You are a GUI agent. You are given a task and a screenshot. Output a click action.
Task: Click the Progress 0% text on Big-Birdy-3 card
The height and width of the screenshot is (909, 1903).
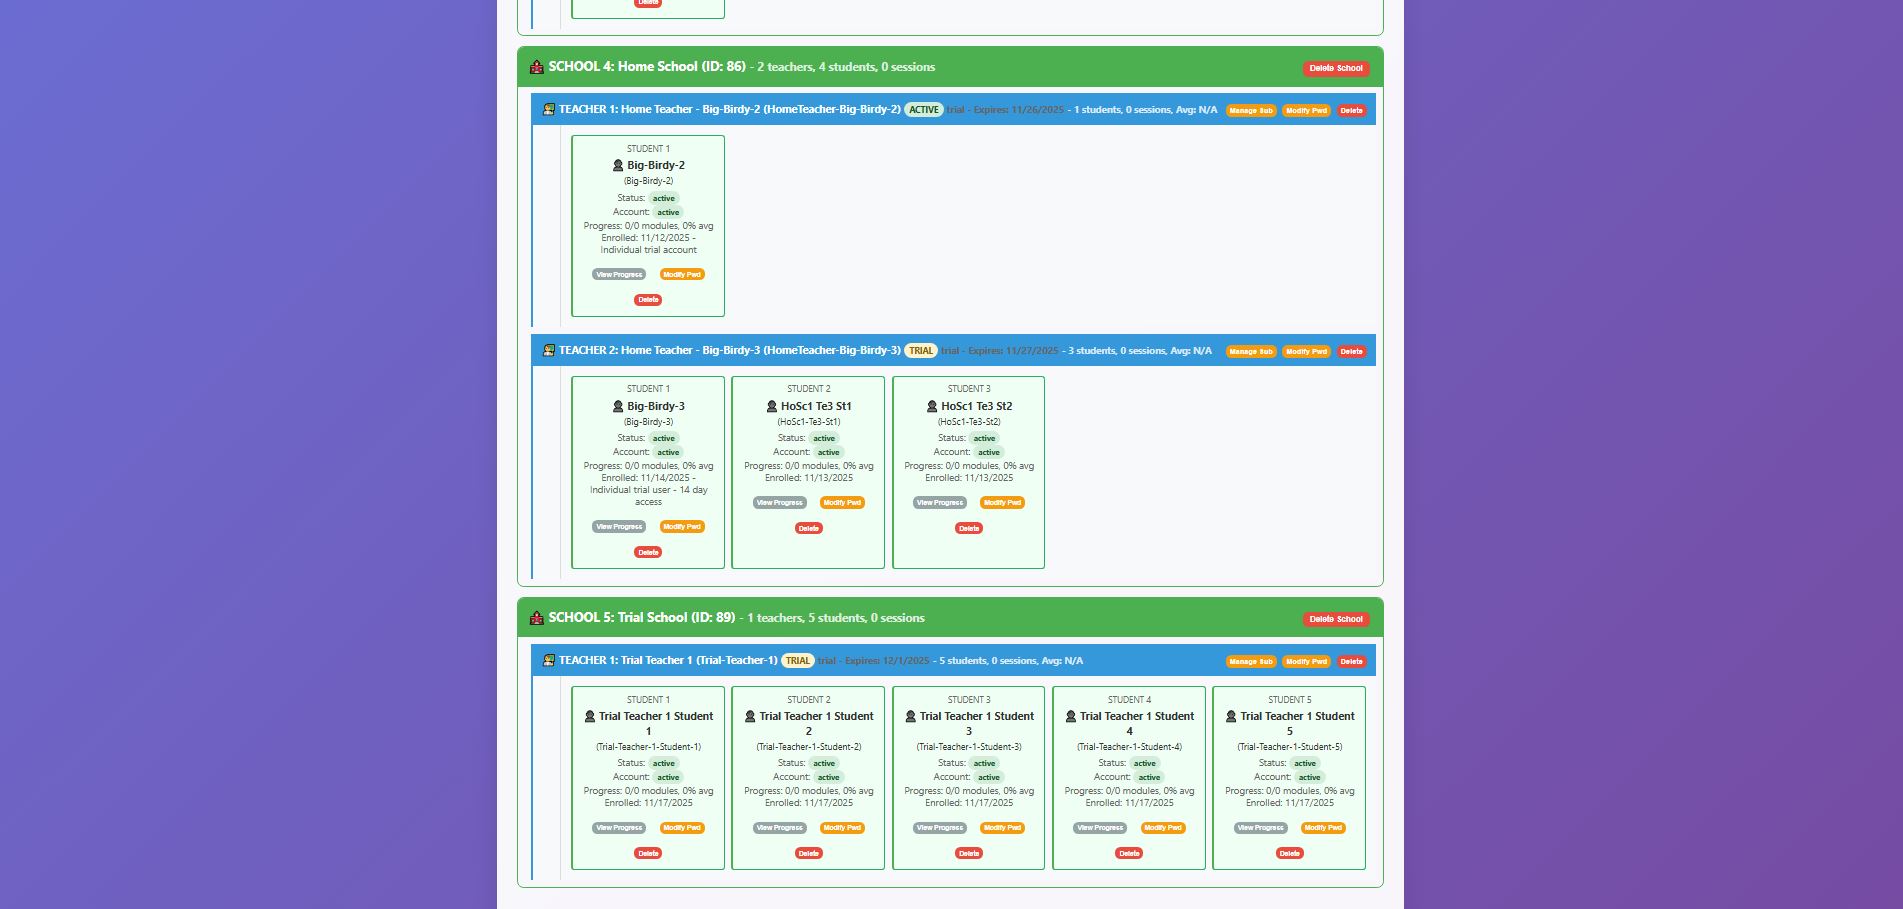(648, 466)
